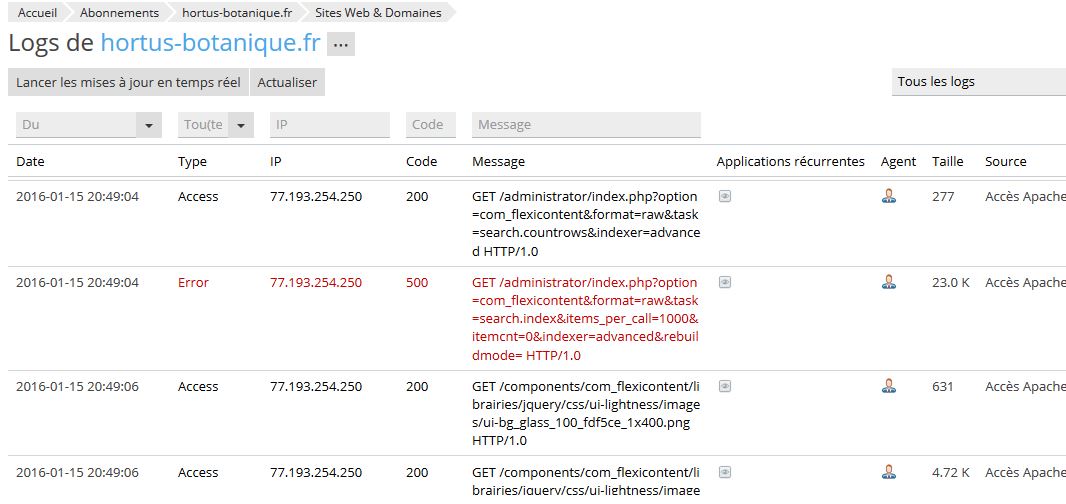Click the eye icon in the 20:49:04 Access row

tap(725, 196)
